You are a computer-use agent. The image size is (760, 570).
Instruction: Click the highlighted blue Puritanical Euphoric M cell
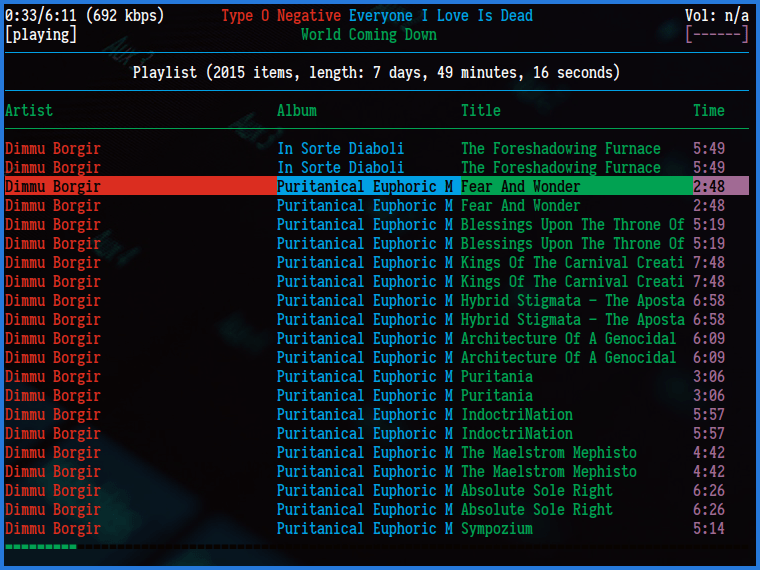click(x=368, y=186)
